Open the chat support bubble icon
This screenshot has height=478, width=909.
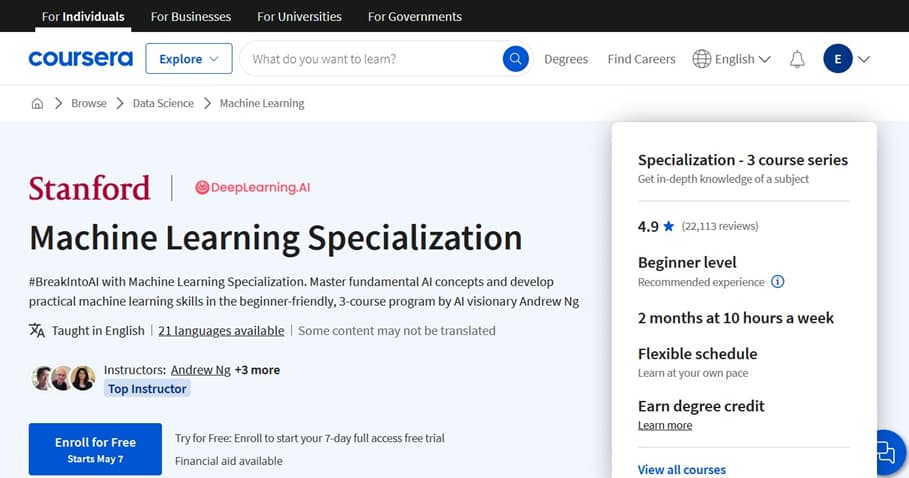click(x=884, y=453)
